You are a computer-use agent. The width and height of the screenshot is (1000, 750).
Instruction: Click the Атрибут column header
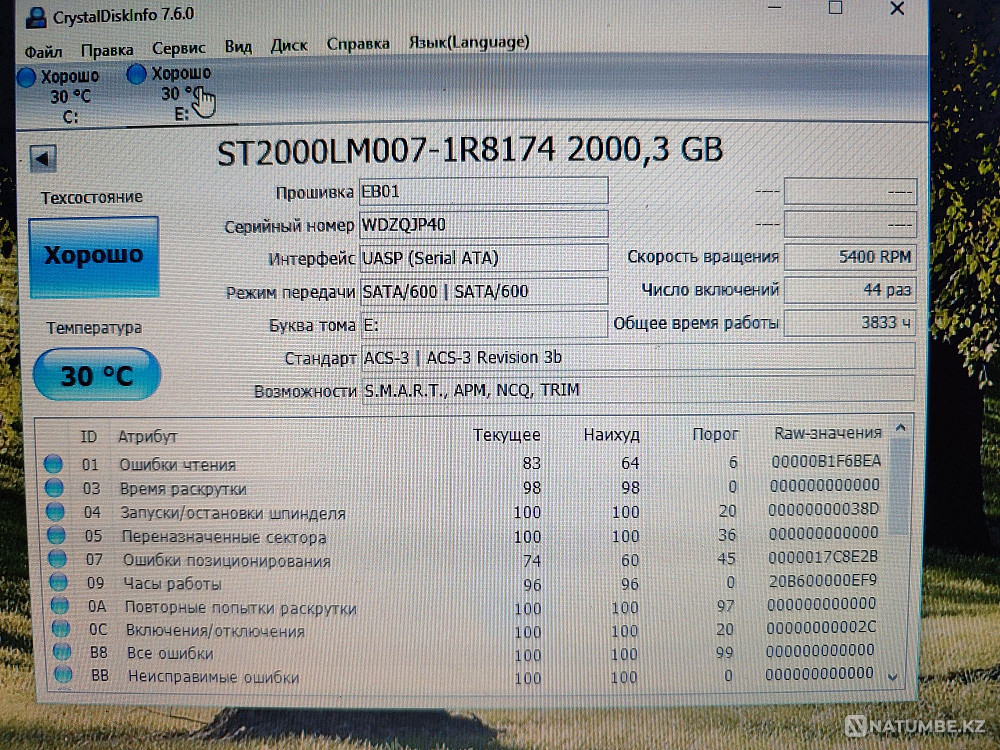point(147,436)
